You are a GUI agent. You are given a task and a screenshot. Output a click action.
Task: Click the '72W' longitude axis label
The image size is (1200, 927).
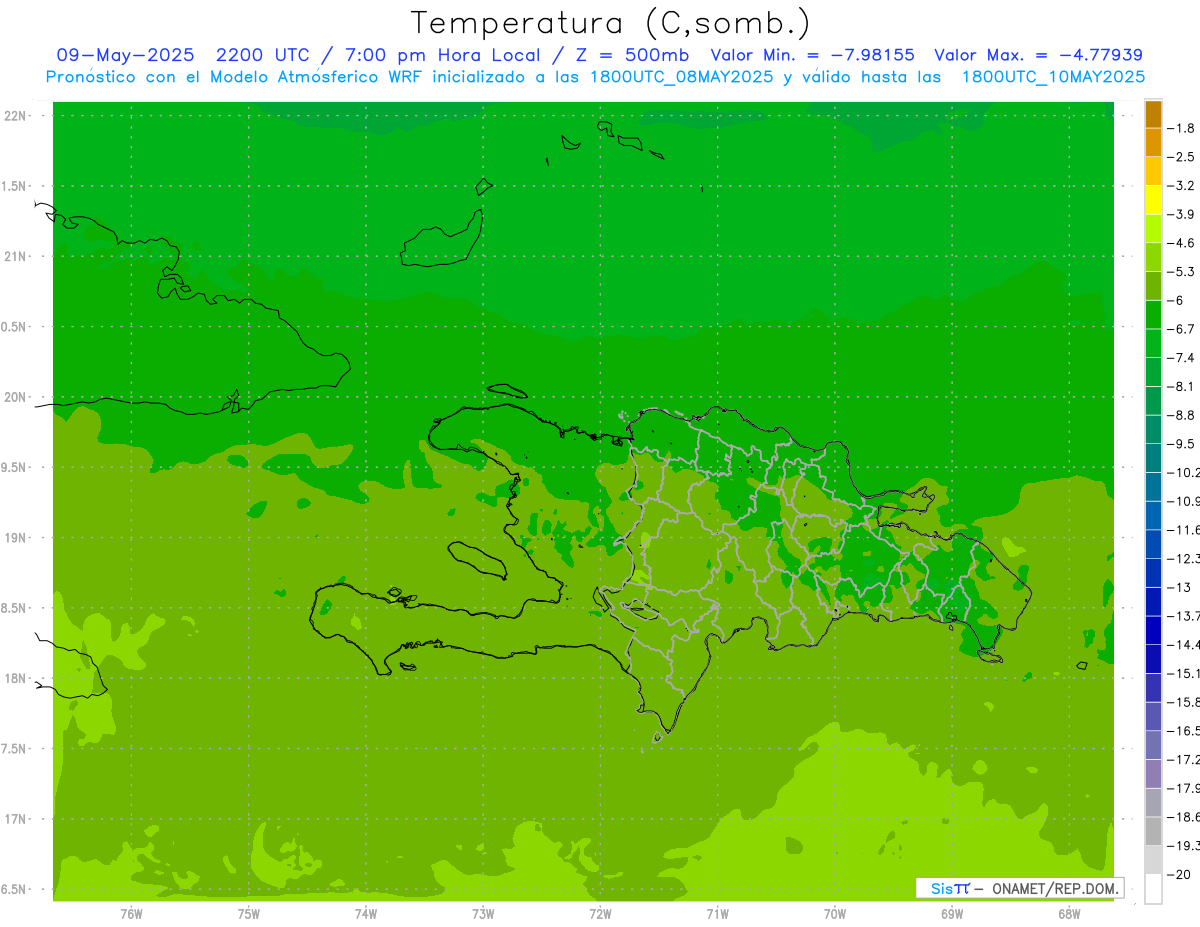coord(600,914)
